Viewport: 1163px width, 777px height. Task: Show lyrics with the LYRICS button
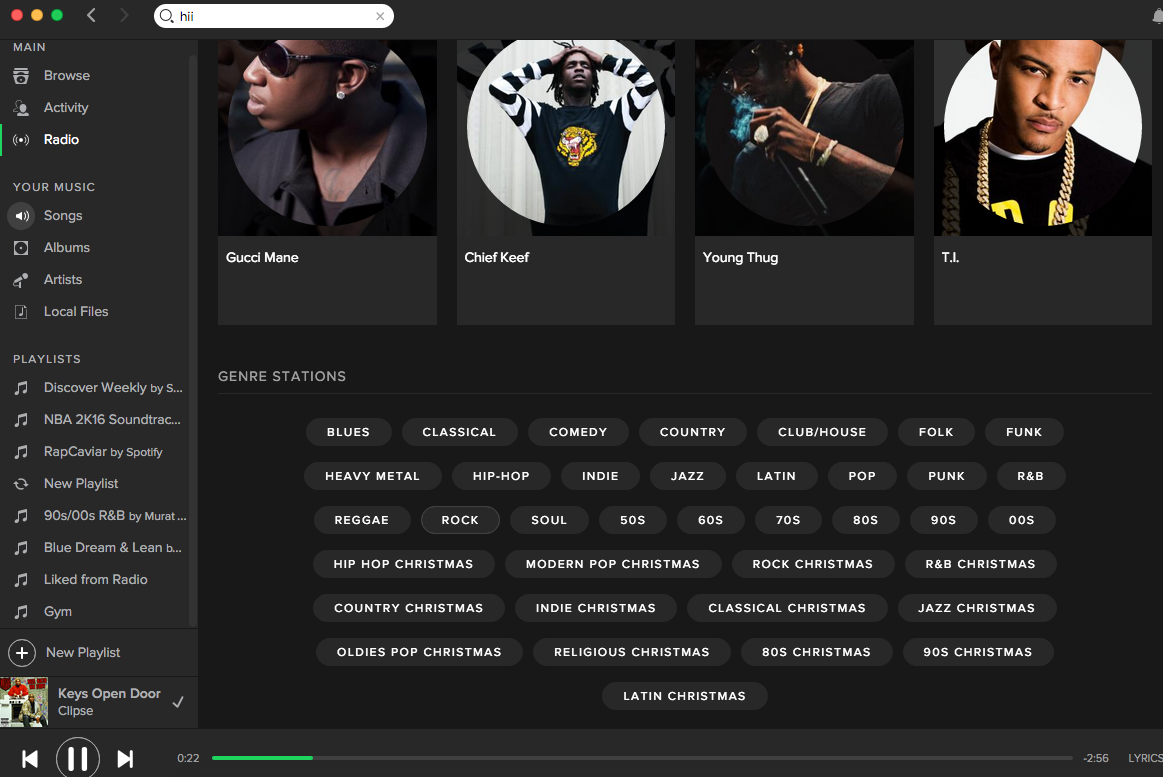coord(1145,758)
